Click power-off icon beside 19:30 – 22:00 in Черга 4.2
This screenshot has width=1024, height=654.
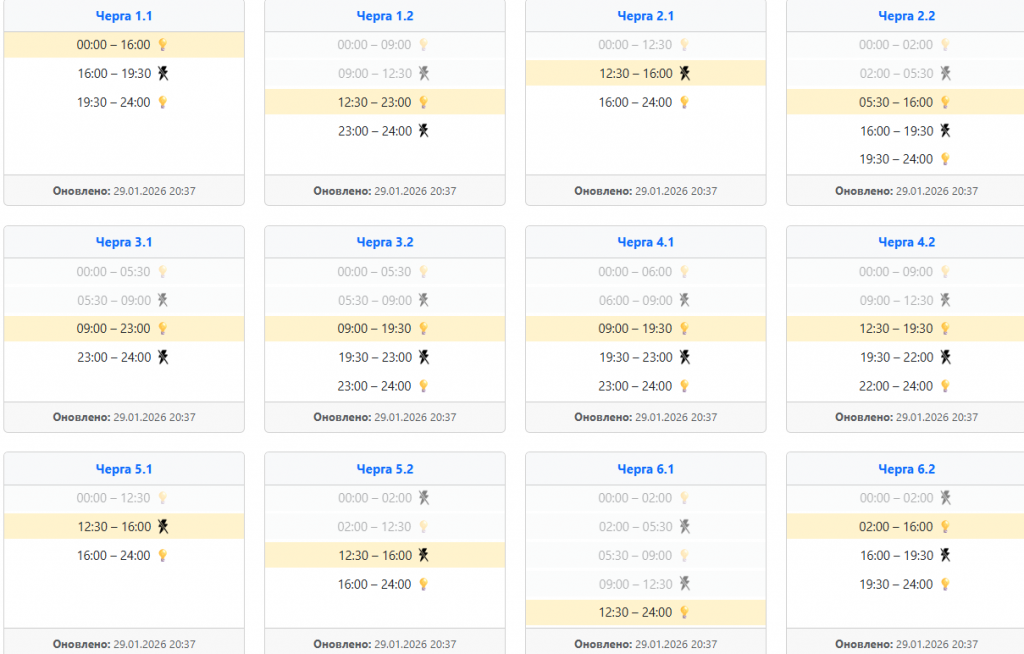point(945,357)
